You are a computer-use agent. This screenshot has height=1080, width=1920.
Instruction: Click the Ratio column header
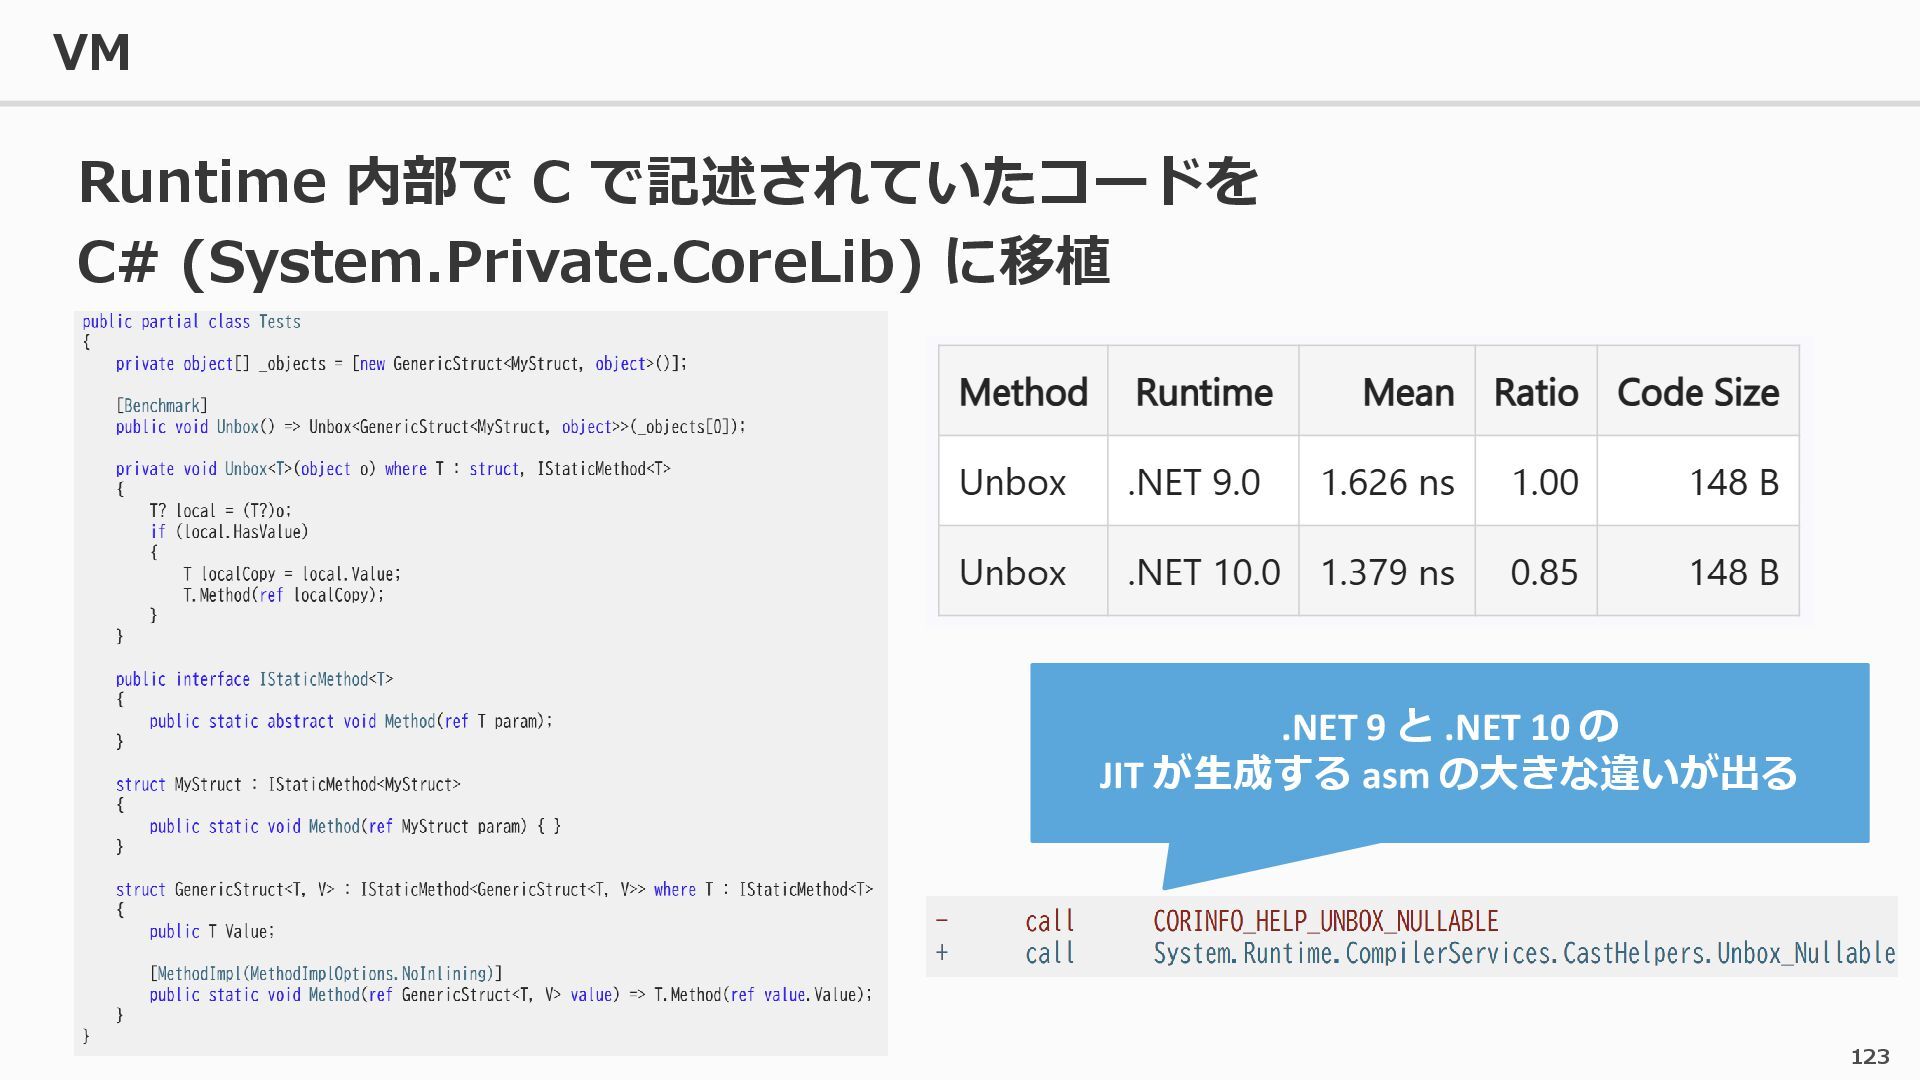point(1535,392)
